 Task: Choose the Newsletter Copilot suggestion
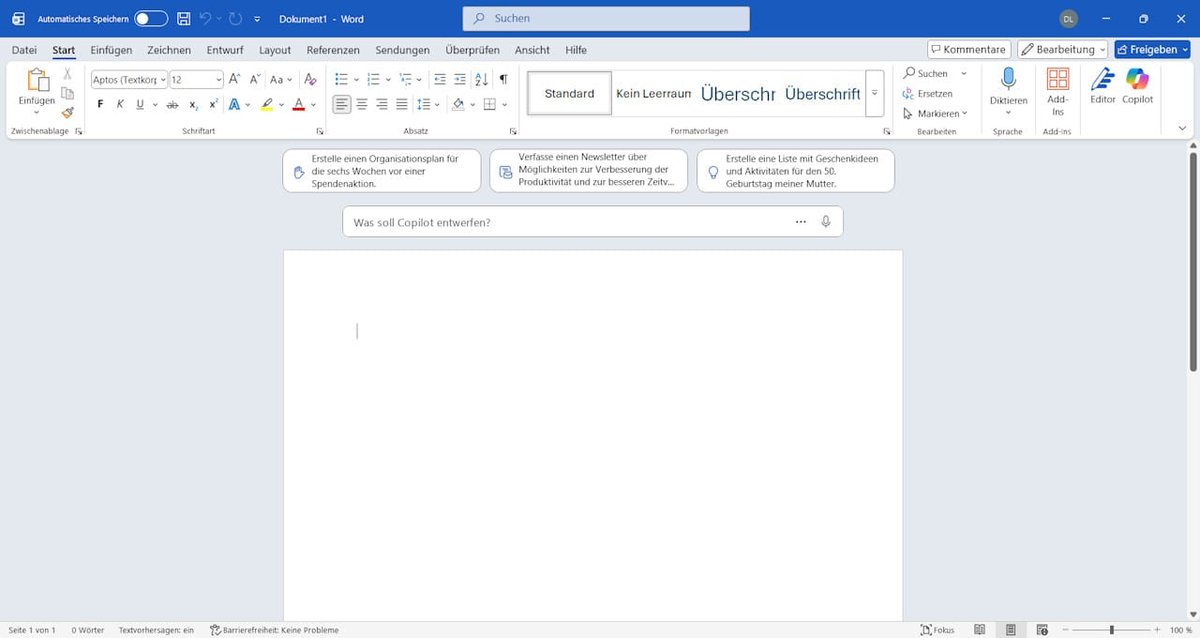(x=588, y=171)
